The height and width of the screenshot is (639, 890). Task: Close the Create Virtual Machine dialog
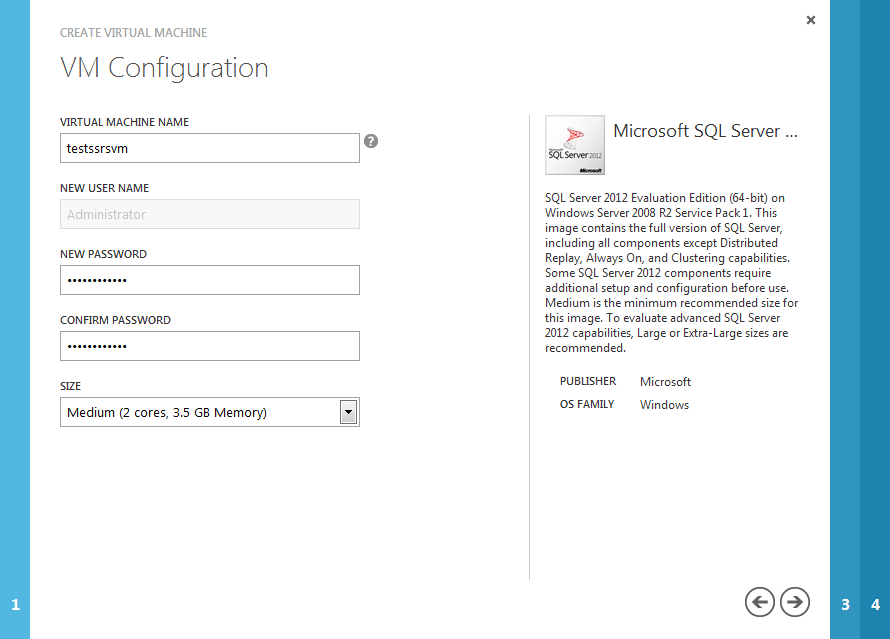[811, 20]
